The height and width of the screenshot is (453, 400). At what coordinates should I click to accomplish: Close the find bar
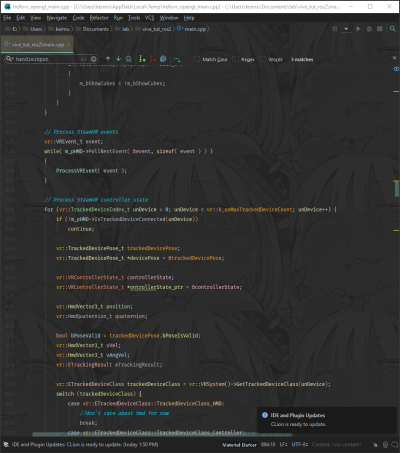[394, 58]
